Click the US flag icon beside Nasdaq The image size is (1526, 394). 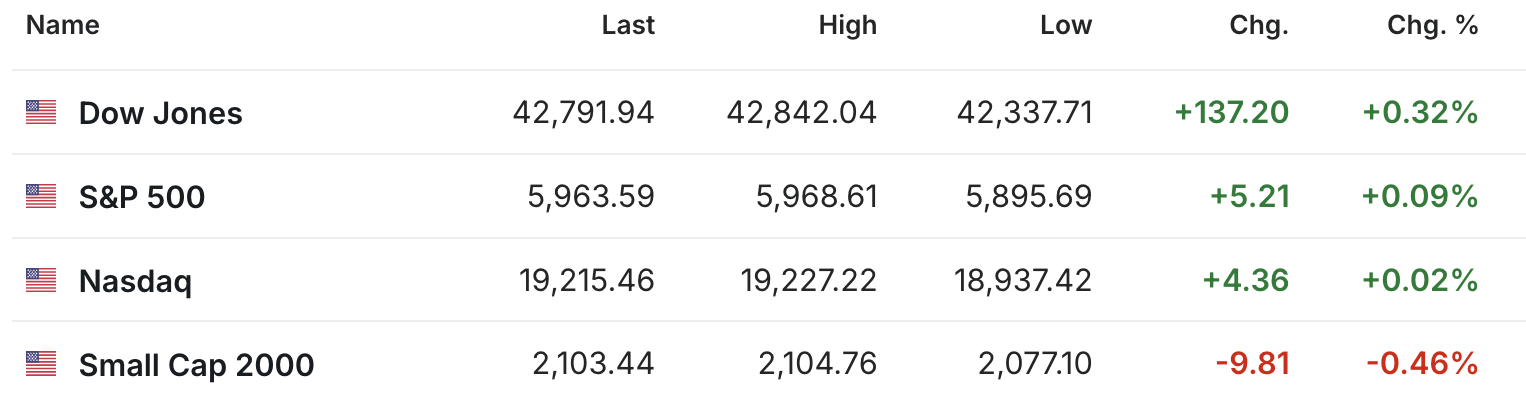tap(41, 281)
